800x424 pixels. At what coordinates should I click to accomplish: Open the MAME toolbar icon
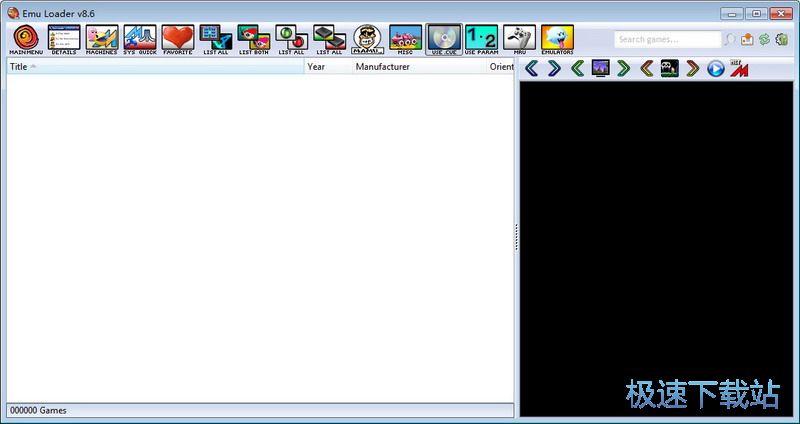tap(367, 39)
